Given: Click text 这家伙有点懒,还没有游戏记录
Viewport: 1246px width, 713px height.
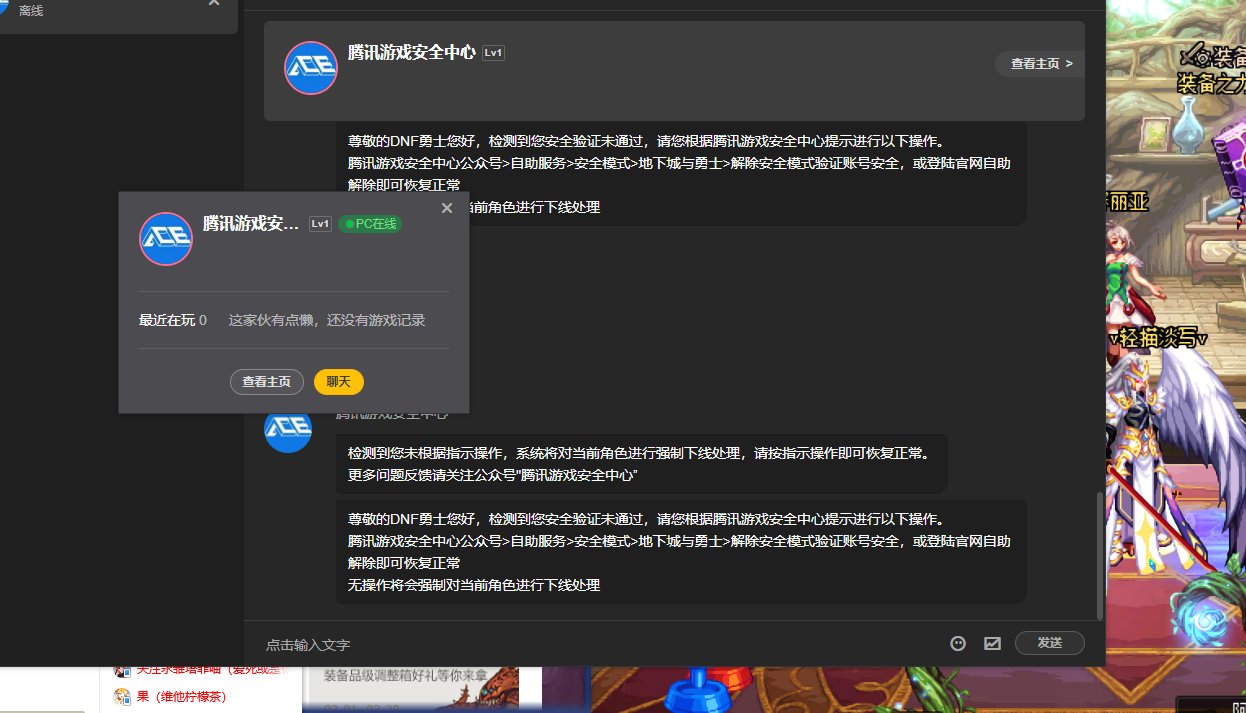Looking at the screenshot, I should (x=327, y=320).
